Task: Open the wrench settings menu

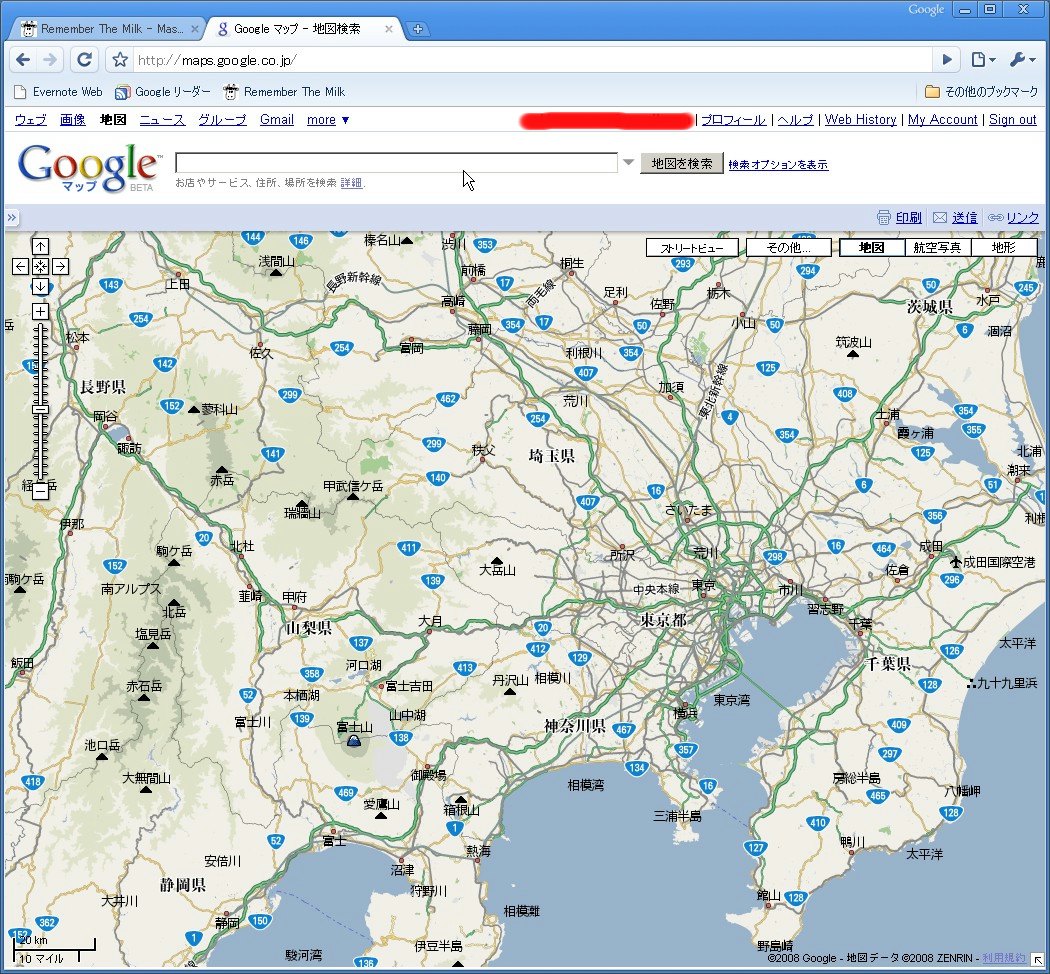Action: 1022,60
